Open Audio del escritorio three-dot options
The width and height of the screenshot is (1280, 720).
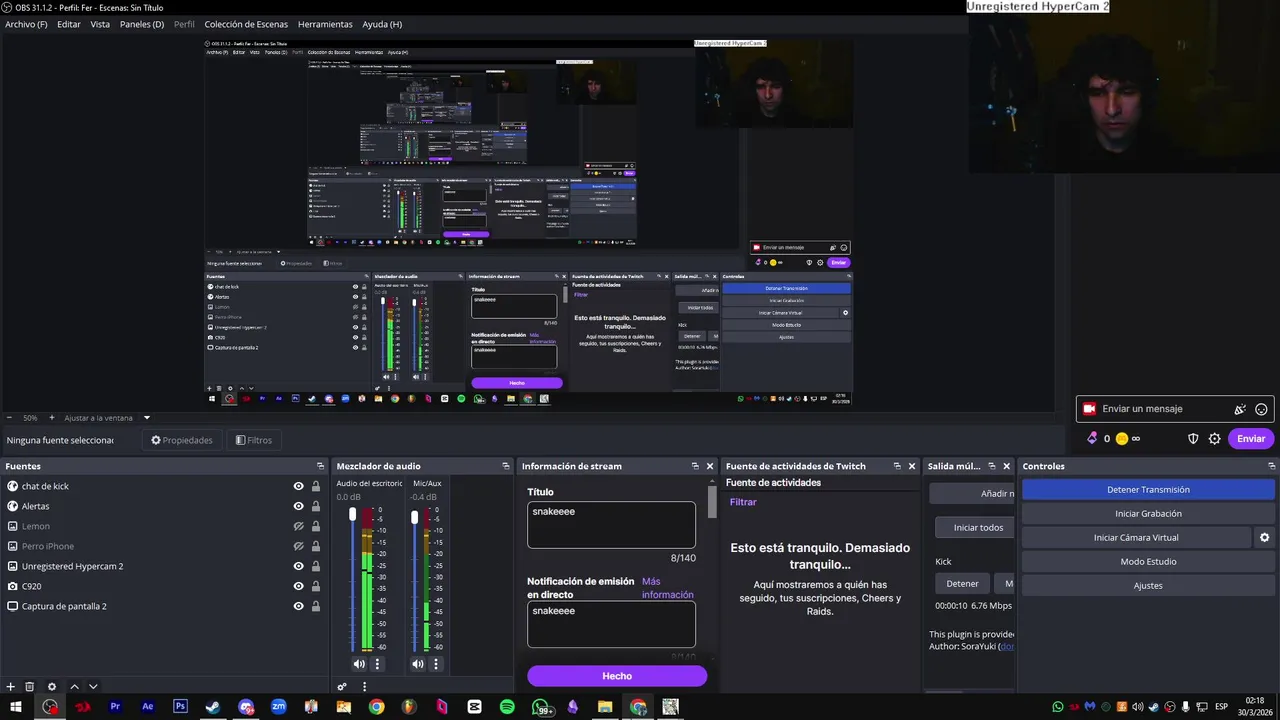pyautogui.click(x=377, y=664)
